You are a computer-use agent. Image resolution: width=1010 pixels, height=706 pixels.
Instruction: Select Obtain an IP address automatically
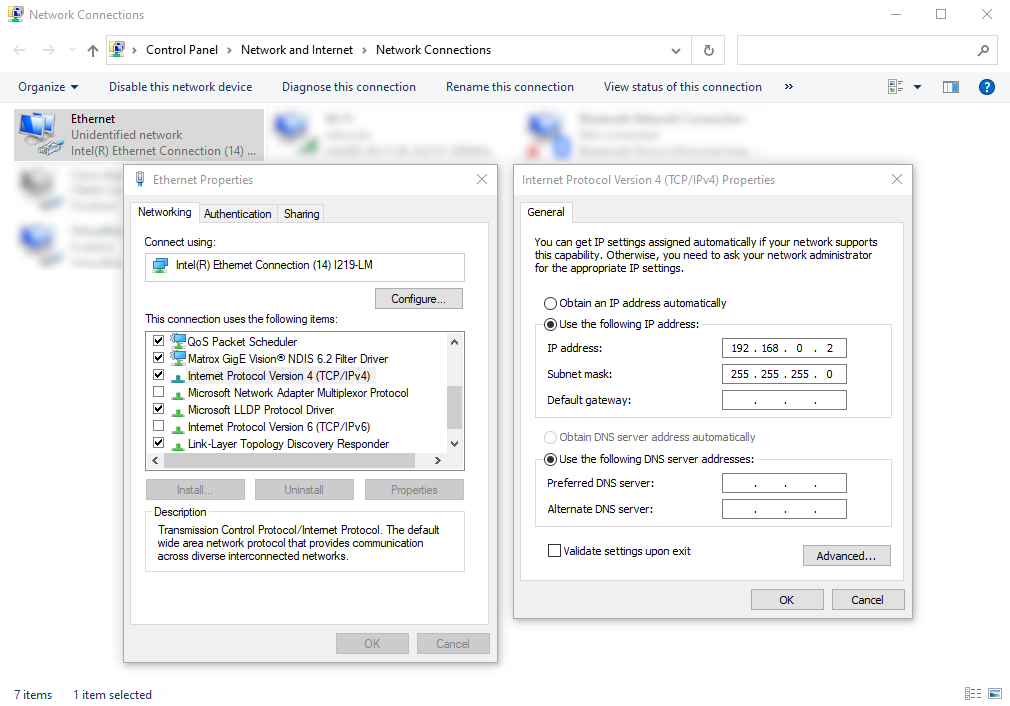tap(550, 303)
